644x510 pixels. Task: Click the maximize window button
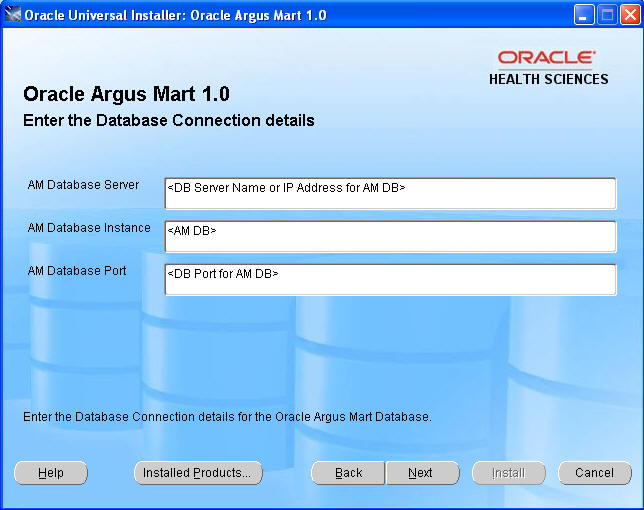607,15
